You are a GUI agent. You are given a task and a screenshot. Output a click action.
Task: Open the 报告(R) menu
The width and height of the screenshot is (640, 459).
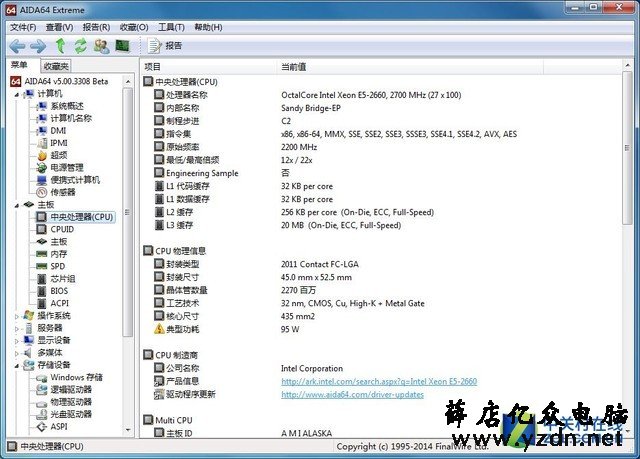[x=96, y=27]
